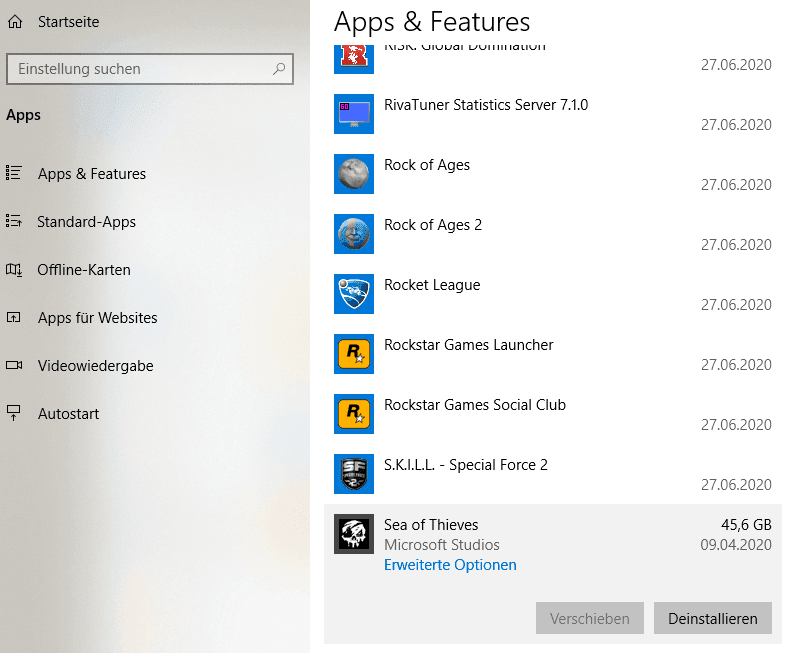Select the Rock of Ages 2 name
The width and height of the screenshot is (786, 653).
coord(433,225)
